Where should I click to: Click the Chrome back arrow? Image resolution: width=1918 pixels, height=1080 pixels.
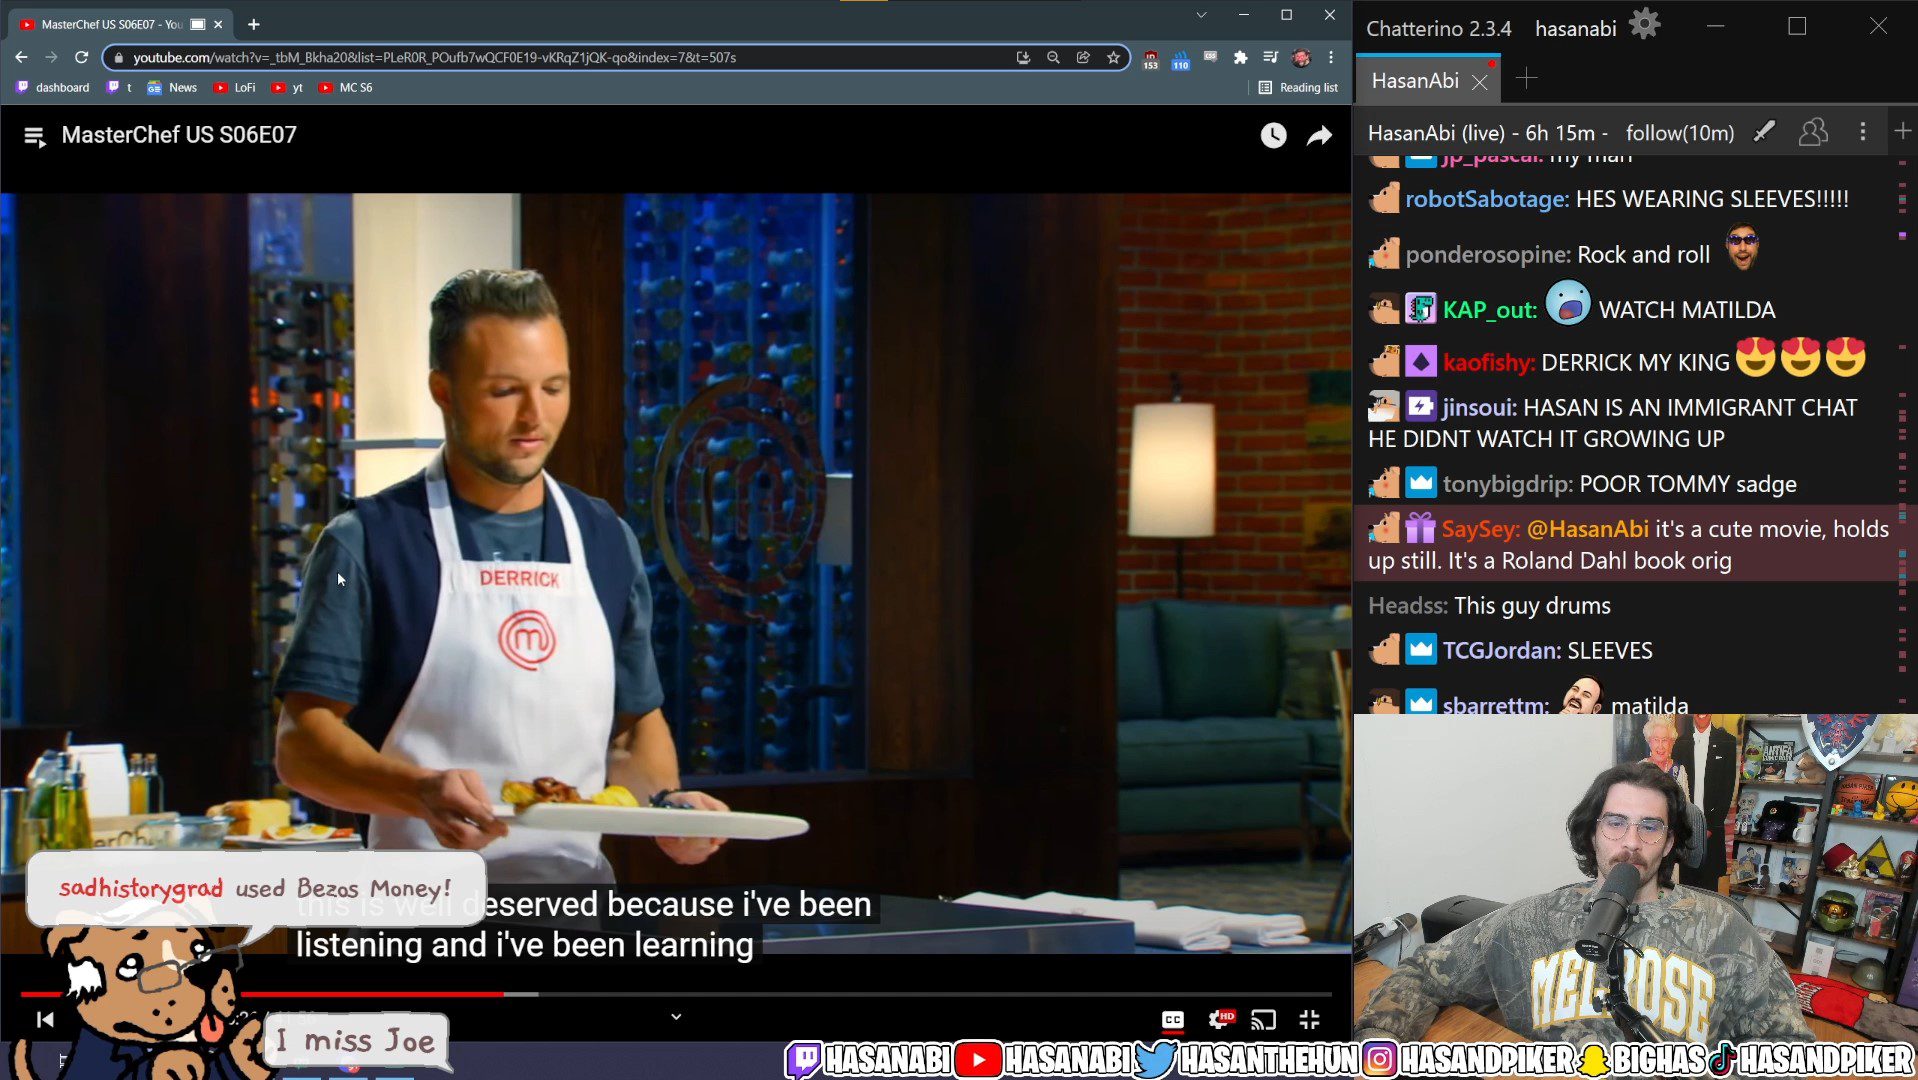click(21, 57)
